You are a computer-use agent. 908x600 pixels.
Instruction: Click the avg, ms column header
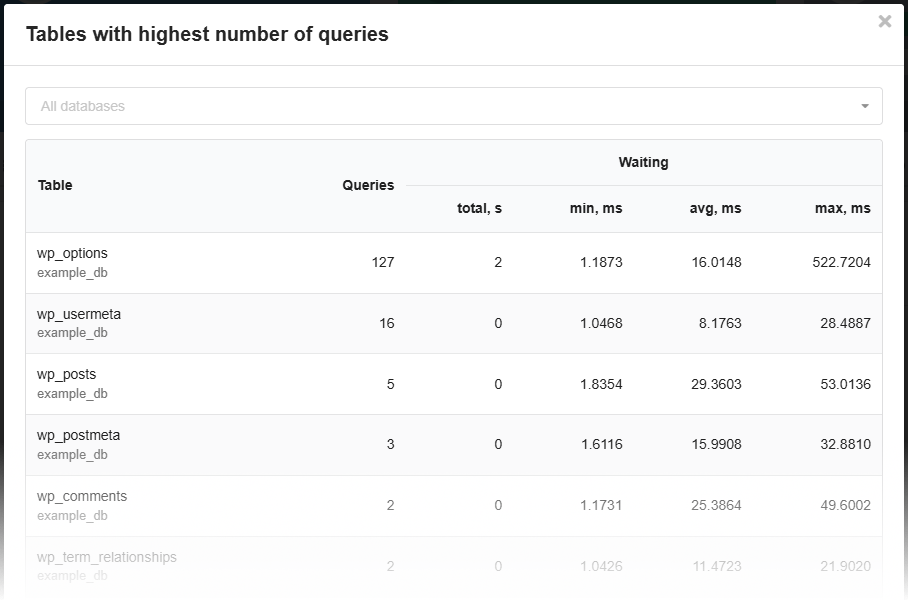(715, 209)
